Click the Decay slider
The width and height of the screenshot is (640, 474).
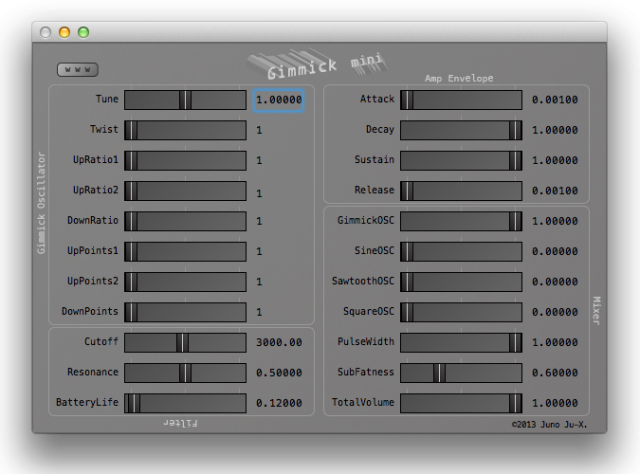[x=461, y=130]
